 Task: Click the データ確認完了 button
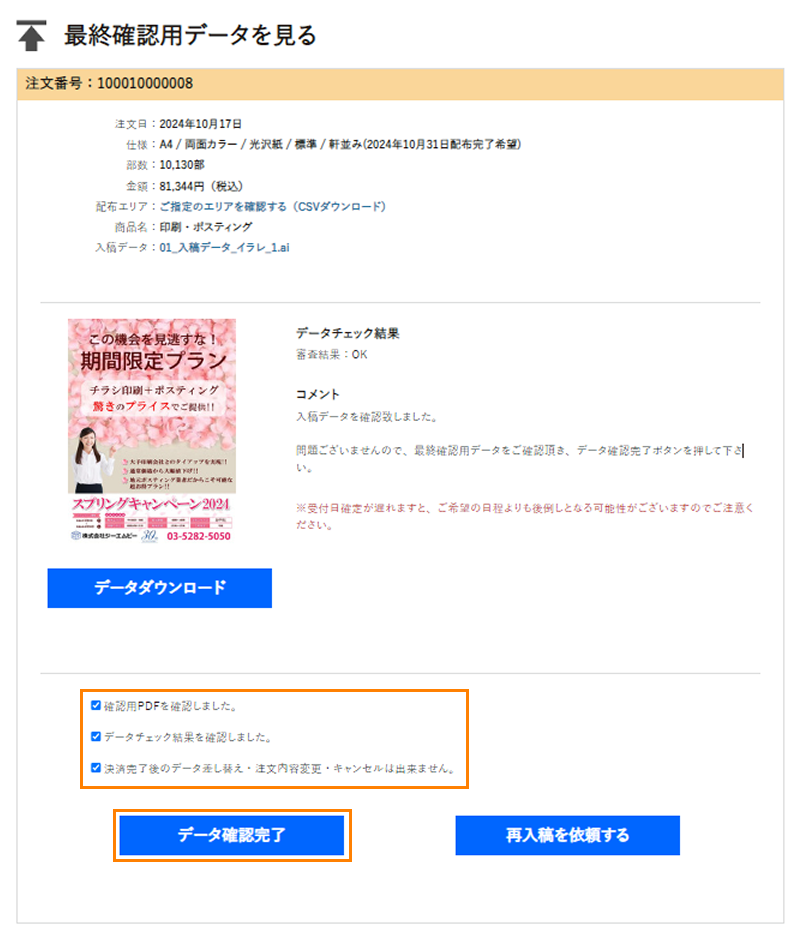(x=232, y=835)
